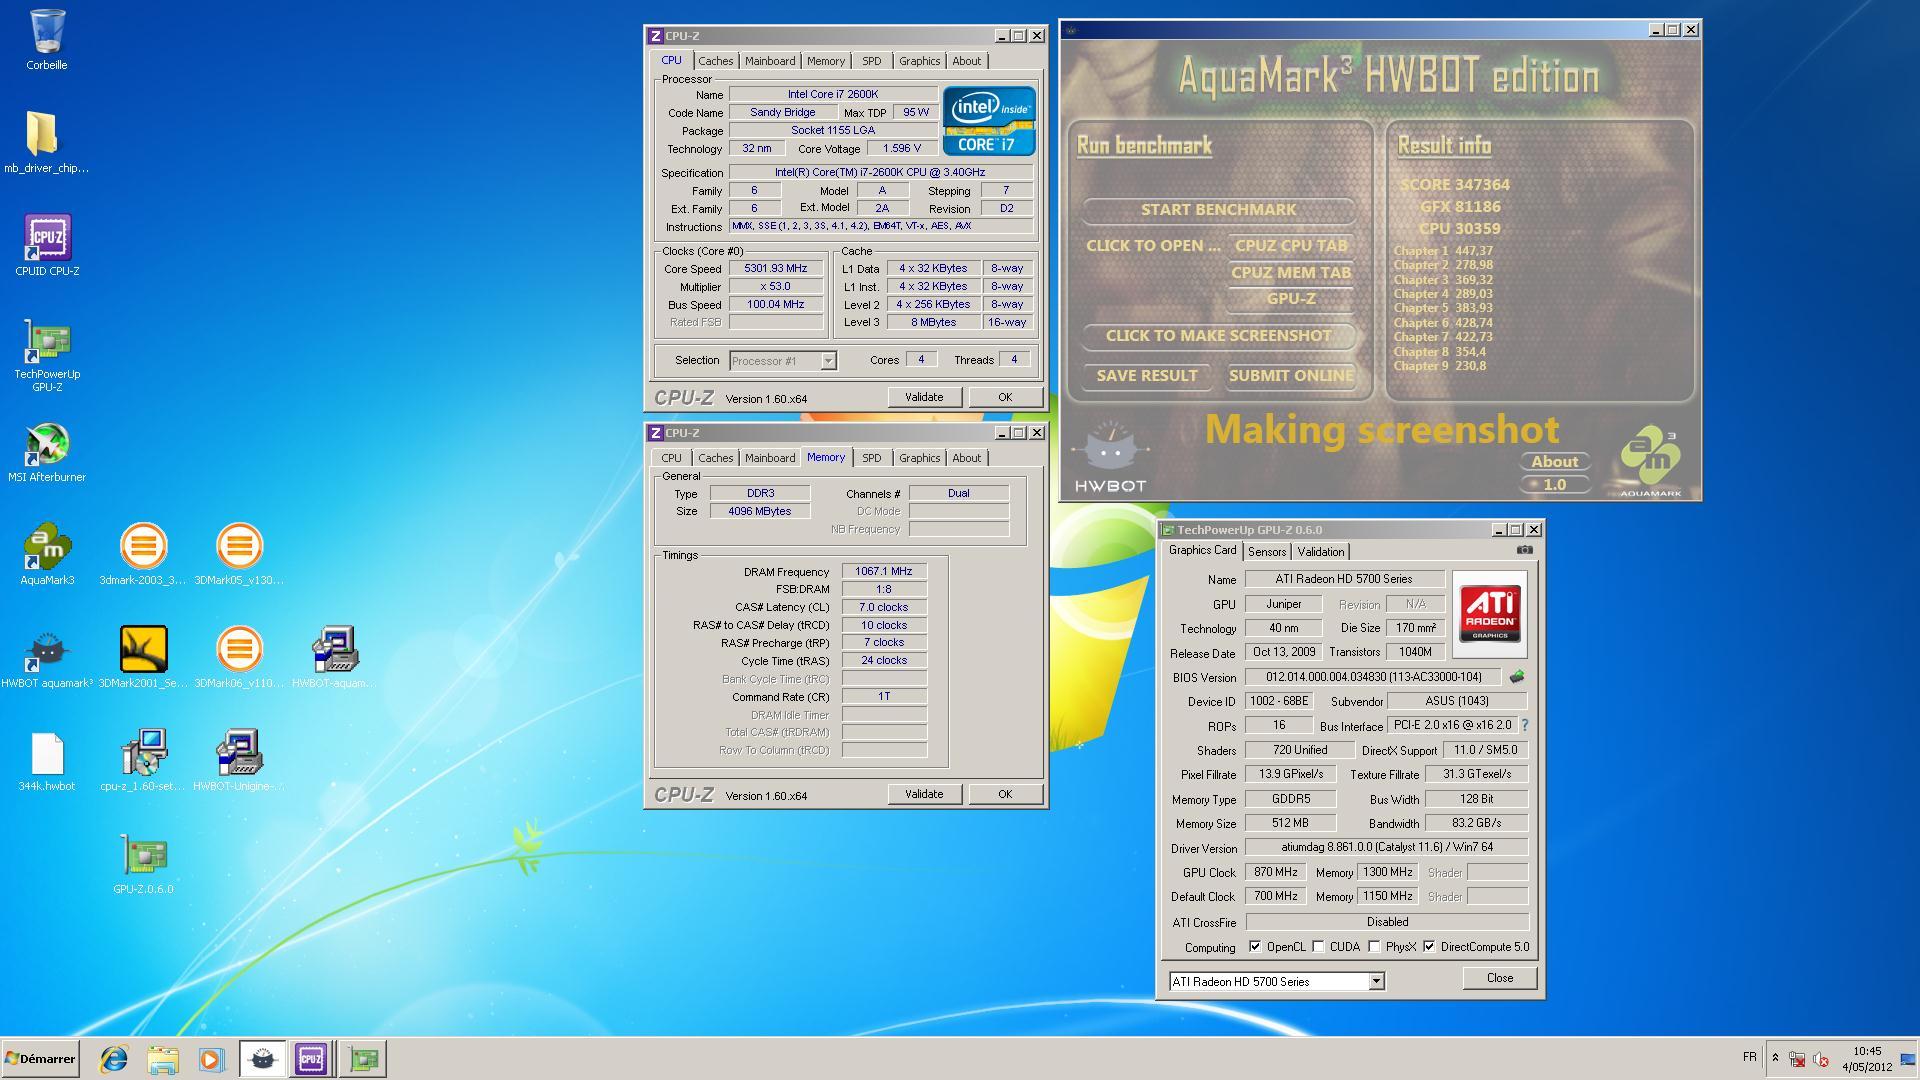This screenshot has height=1080, width=1920.
Task: Open Windows Explorer from taskbar
Action: tap(163, 1059)
